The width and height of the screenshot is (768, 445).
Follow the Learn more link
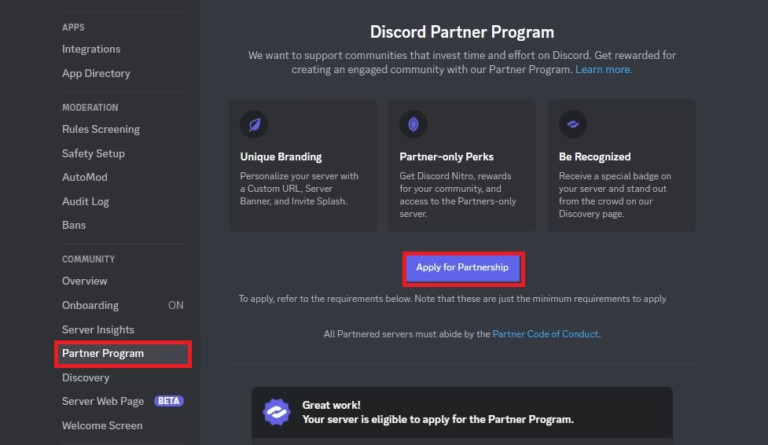pos(603,70)
